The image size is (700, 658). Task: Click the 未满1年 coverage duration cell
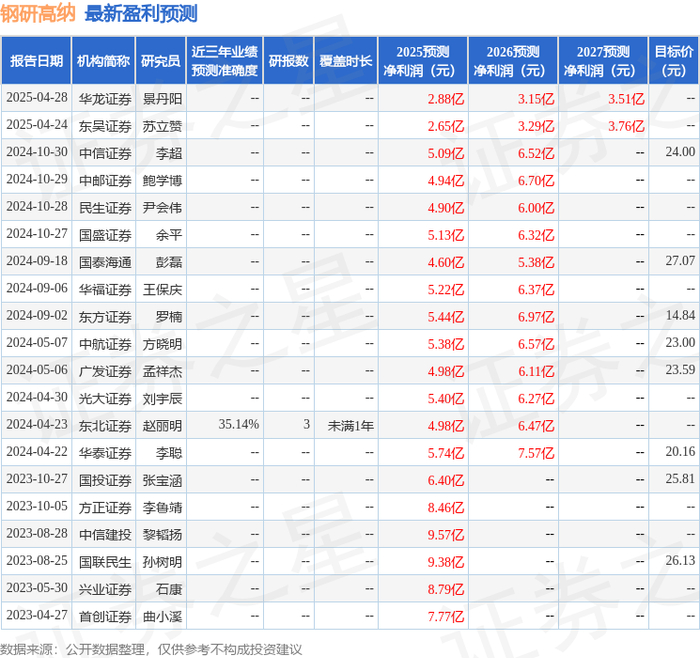tap(350, 425)
